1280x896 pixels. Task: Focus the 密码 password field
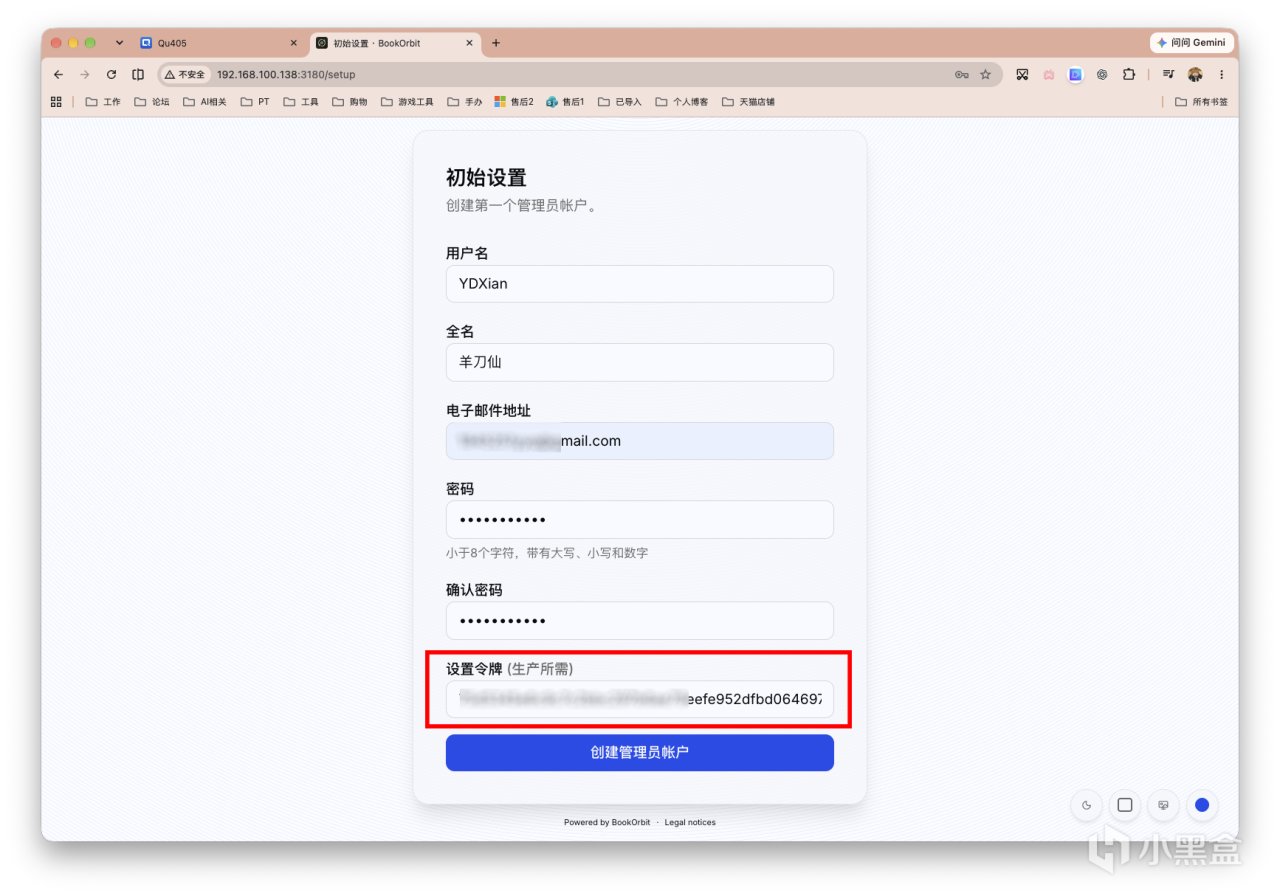click(640, 519)
